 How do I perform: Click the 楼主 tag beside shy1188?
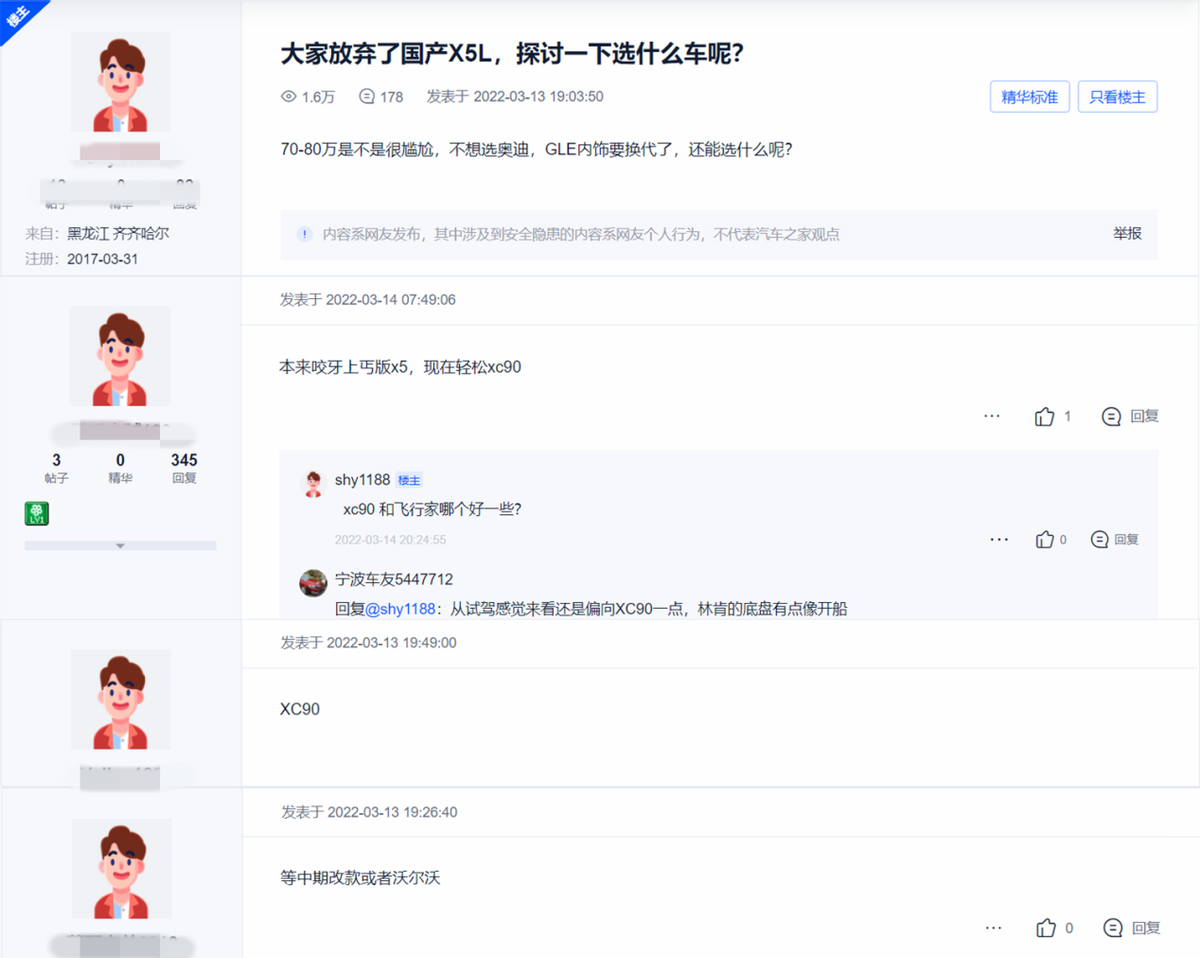(x=409, y=480)
